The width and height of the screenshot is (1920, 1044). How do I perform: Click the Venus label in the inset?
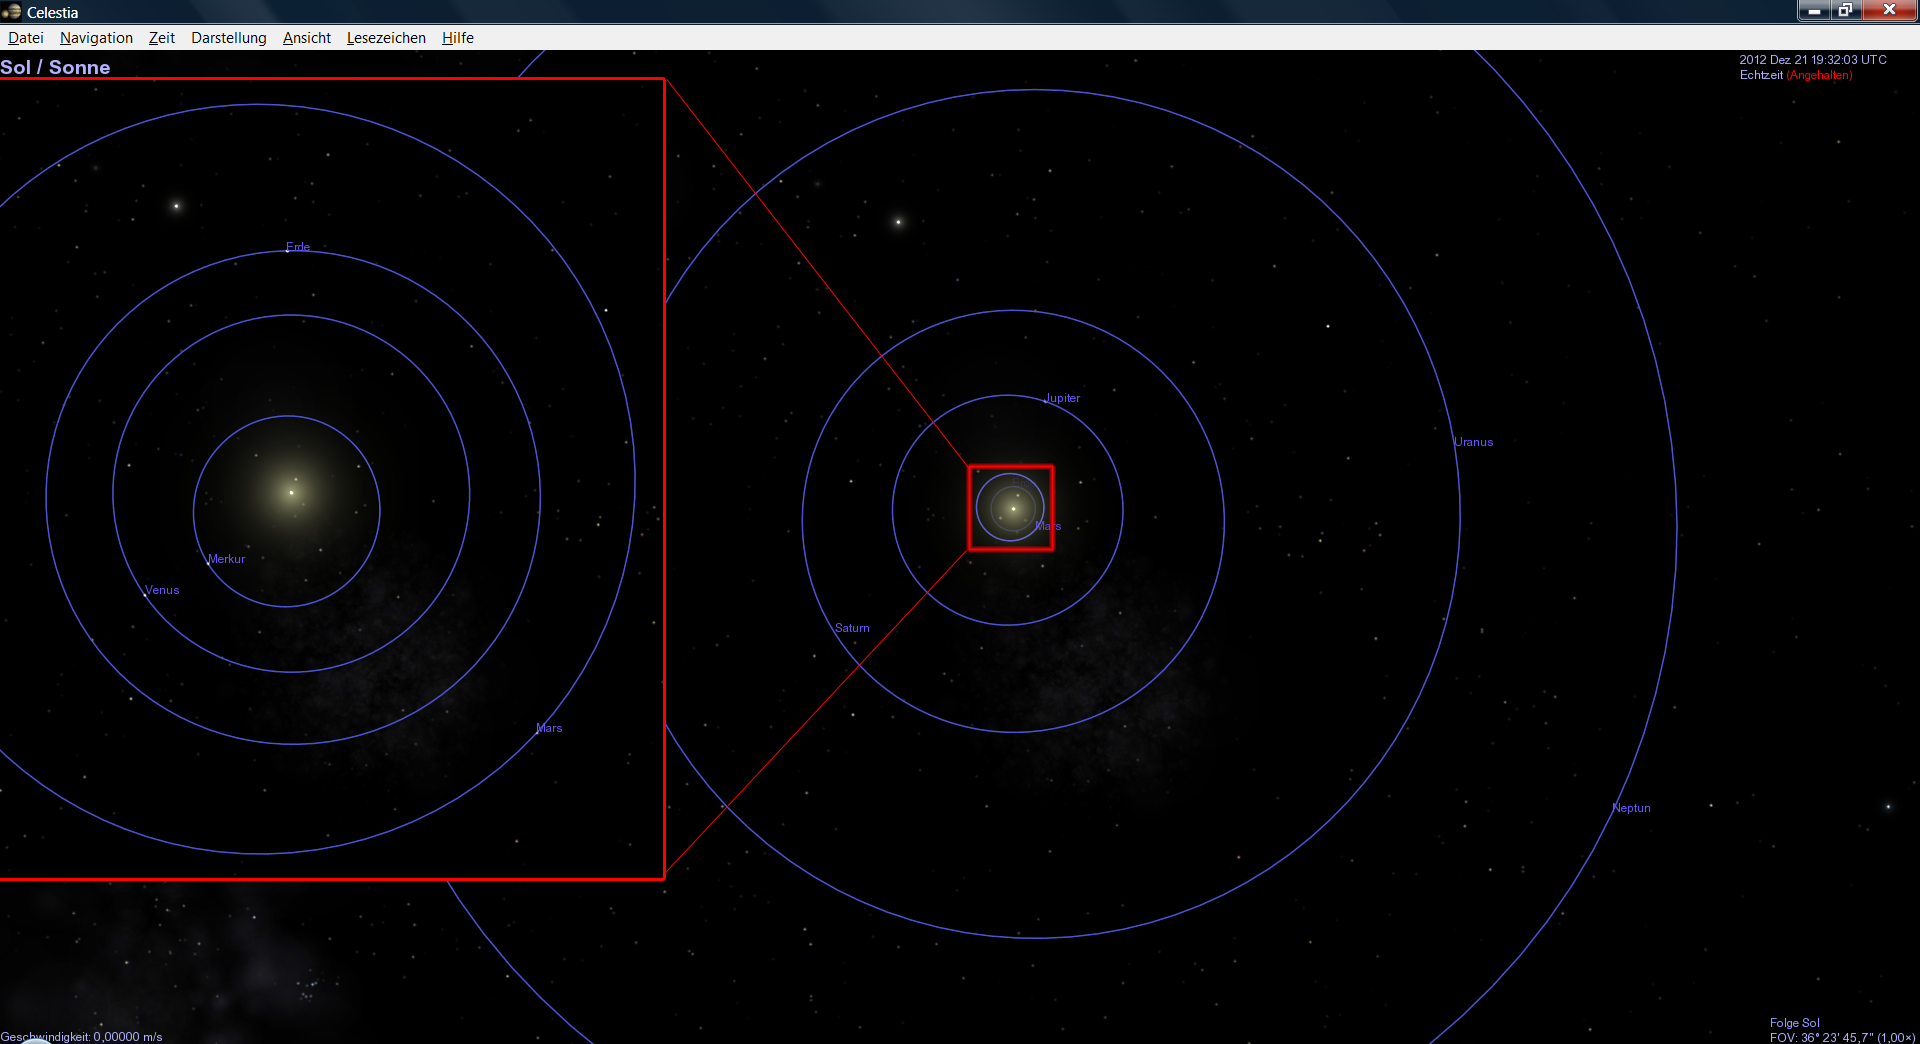tap(162, 590)
